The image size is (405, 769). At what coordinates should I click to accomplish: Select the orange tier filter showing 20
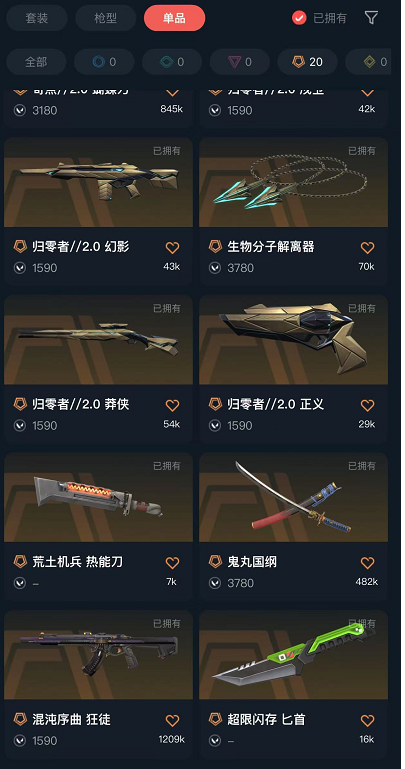(307, 62)
